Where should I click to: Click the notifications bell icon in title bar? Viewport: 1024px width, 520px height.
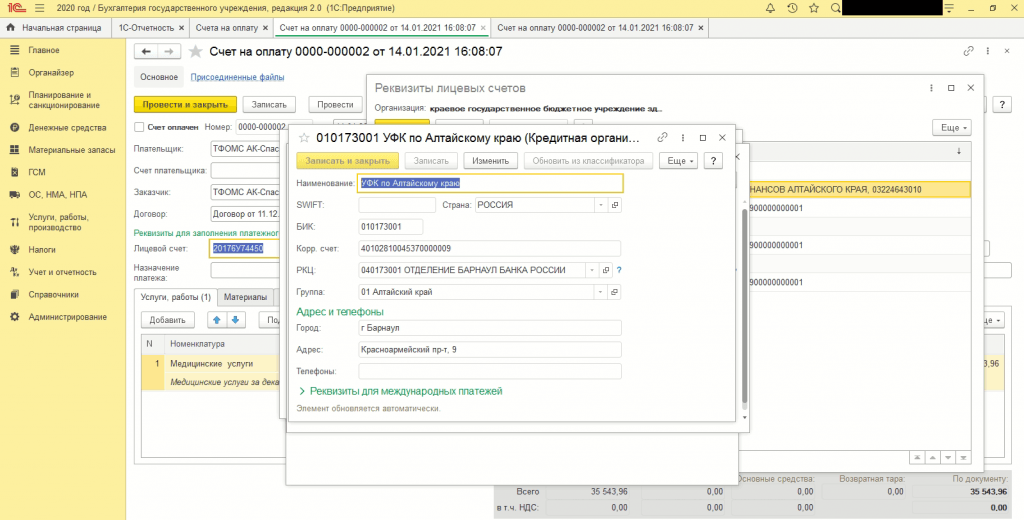771,8
